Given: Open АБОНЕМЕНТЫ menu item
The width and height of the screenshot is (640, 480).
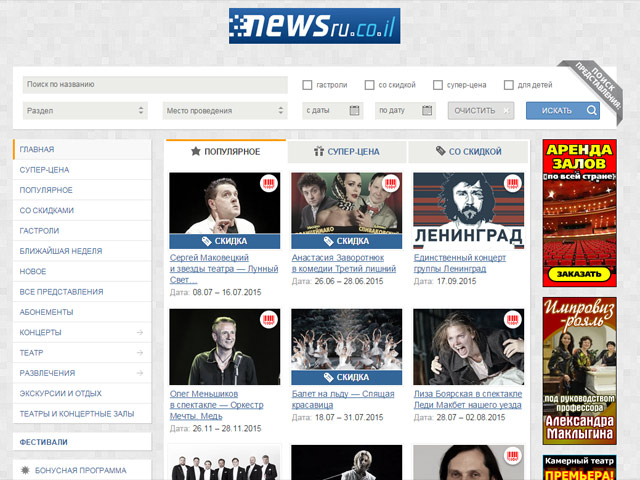Looking at the screenshot, I should (x=82, y=312).
